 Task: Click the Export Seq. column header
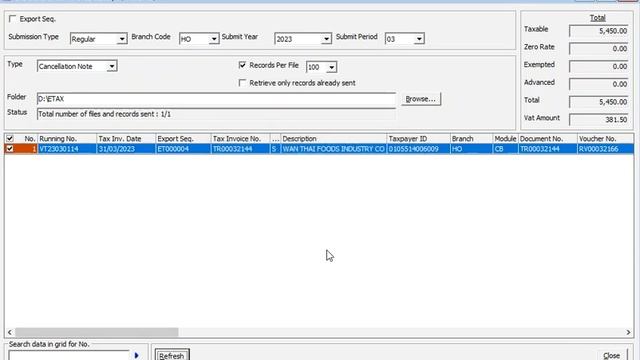[x=183, y=139]
